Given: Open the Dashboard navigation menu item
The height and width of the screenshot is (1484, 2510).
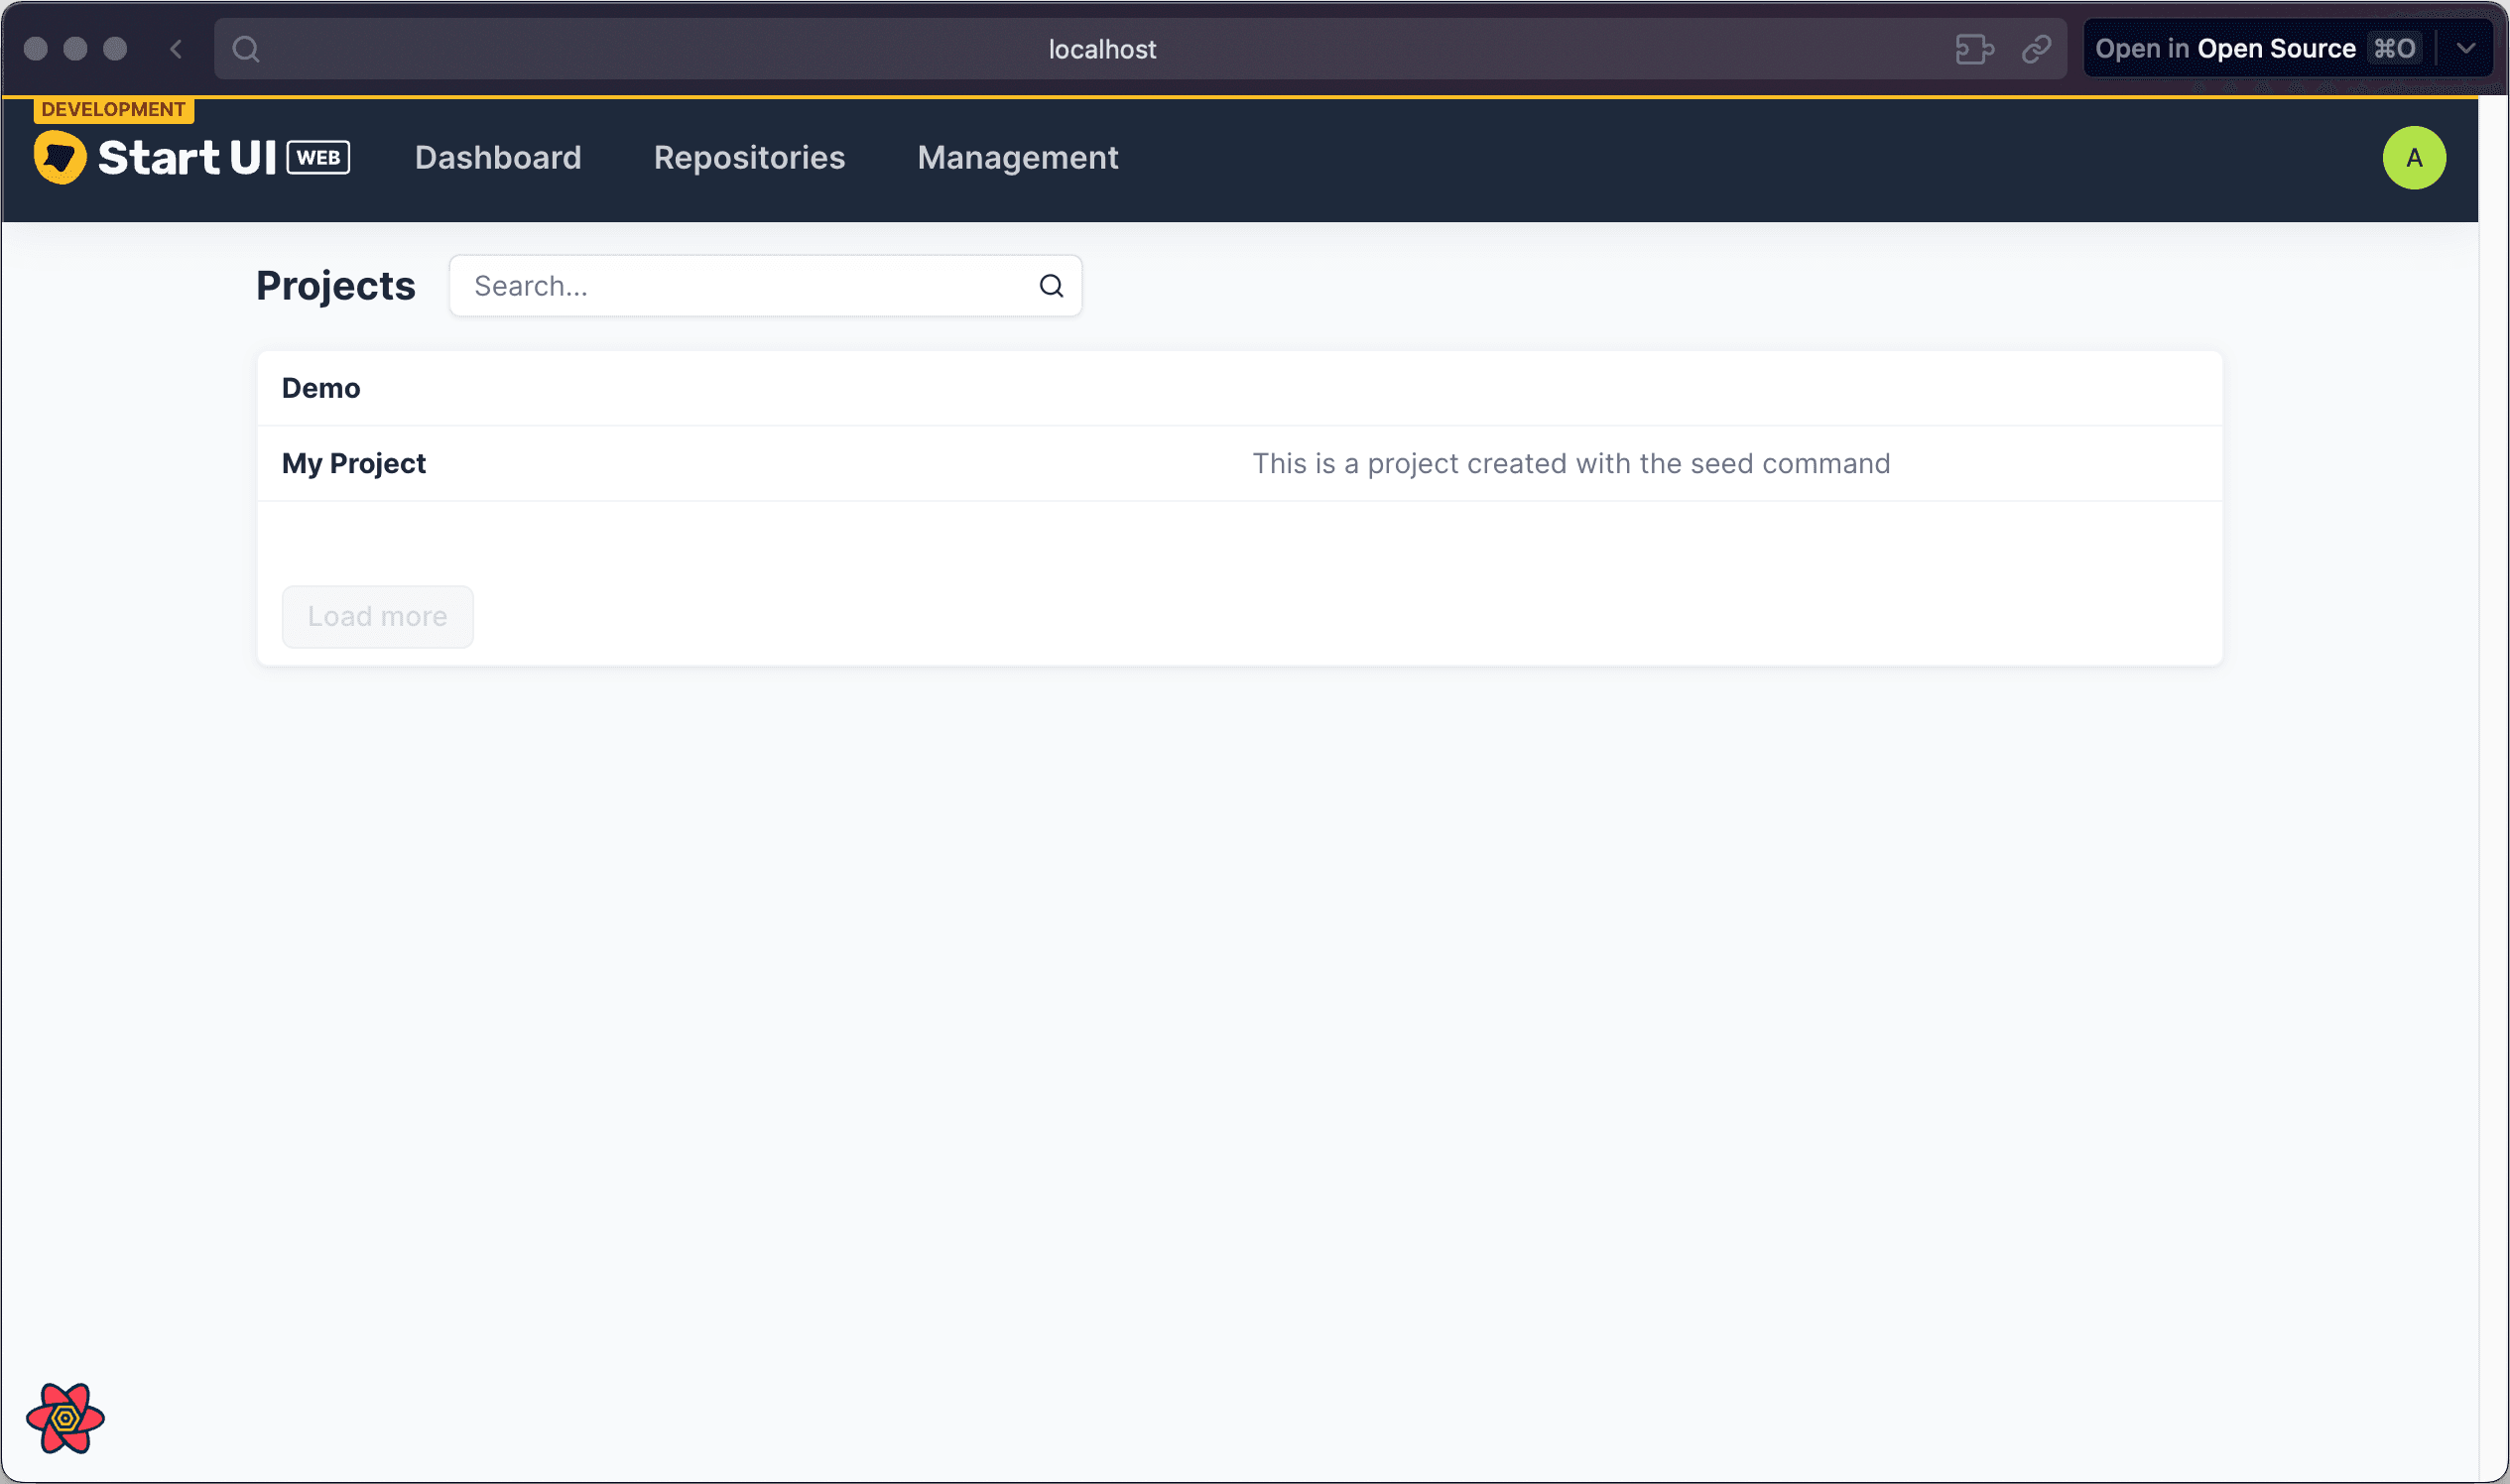Looking at the screenshot, I should pos(498,156).
